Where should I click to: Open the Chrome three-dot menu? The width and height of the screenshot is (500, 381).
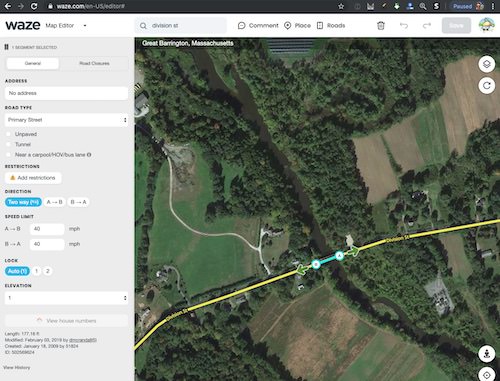(x=493, y=6)
